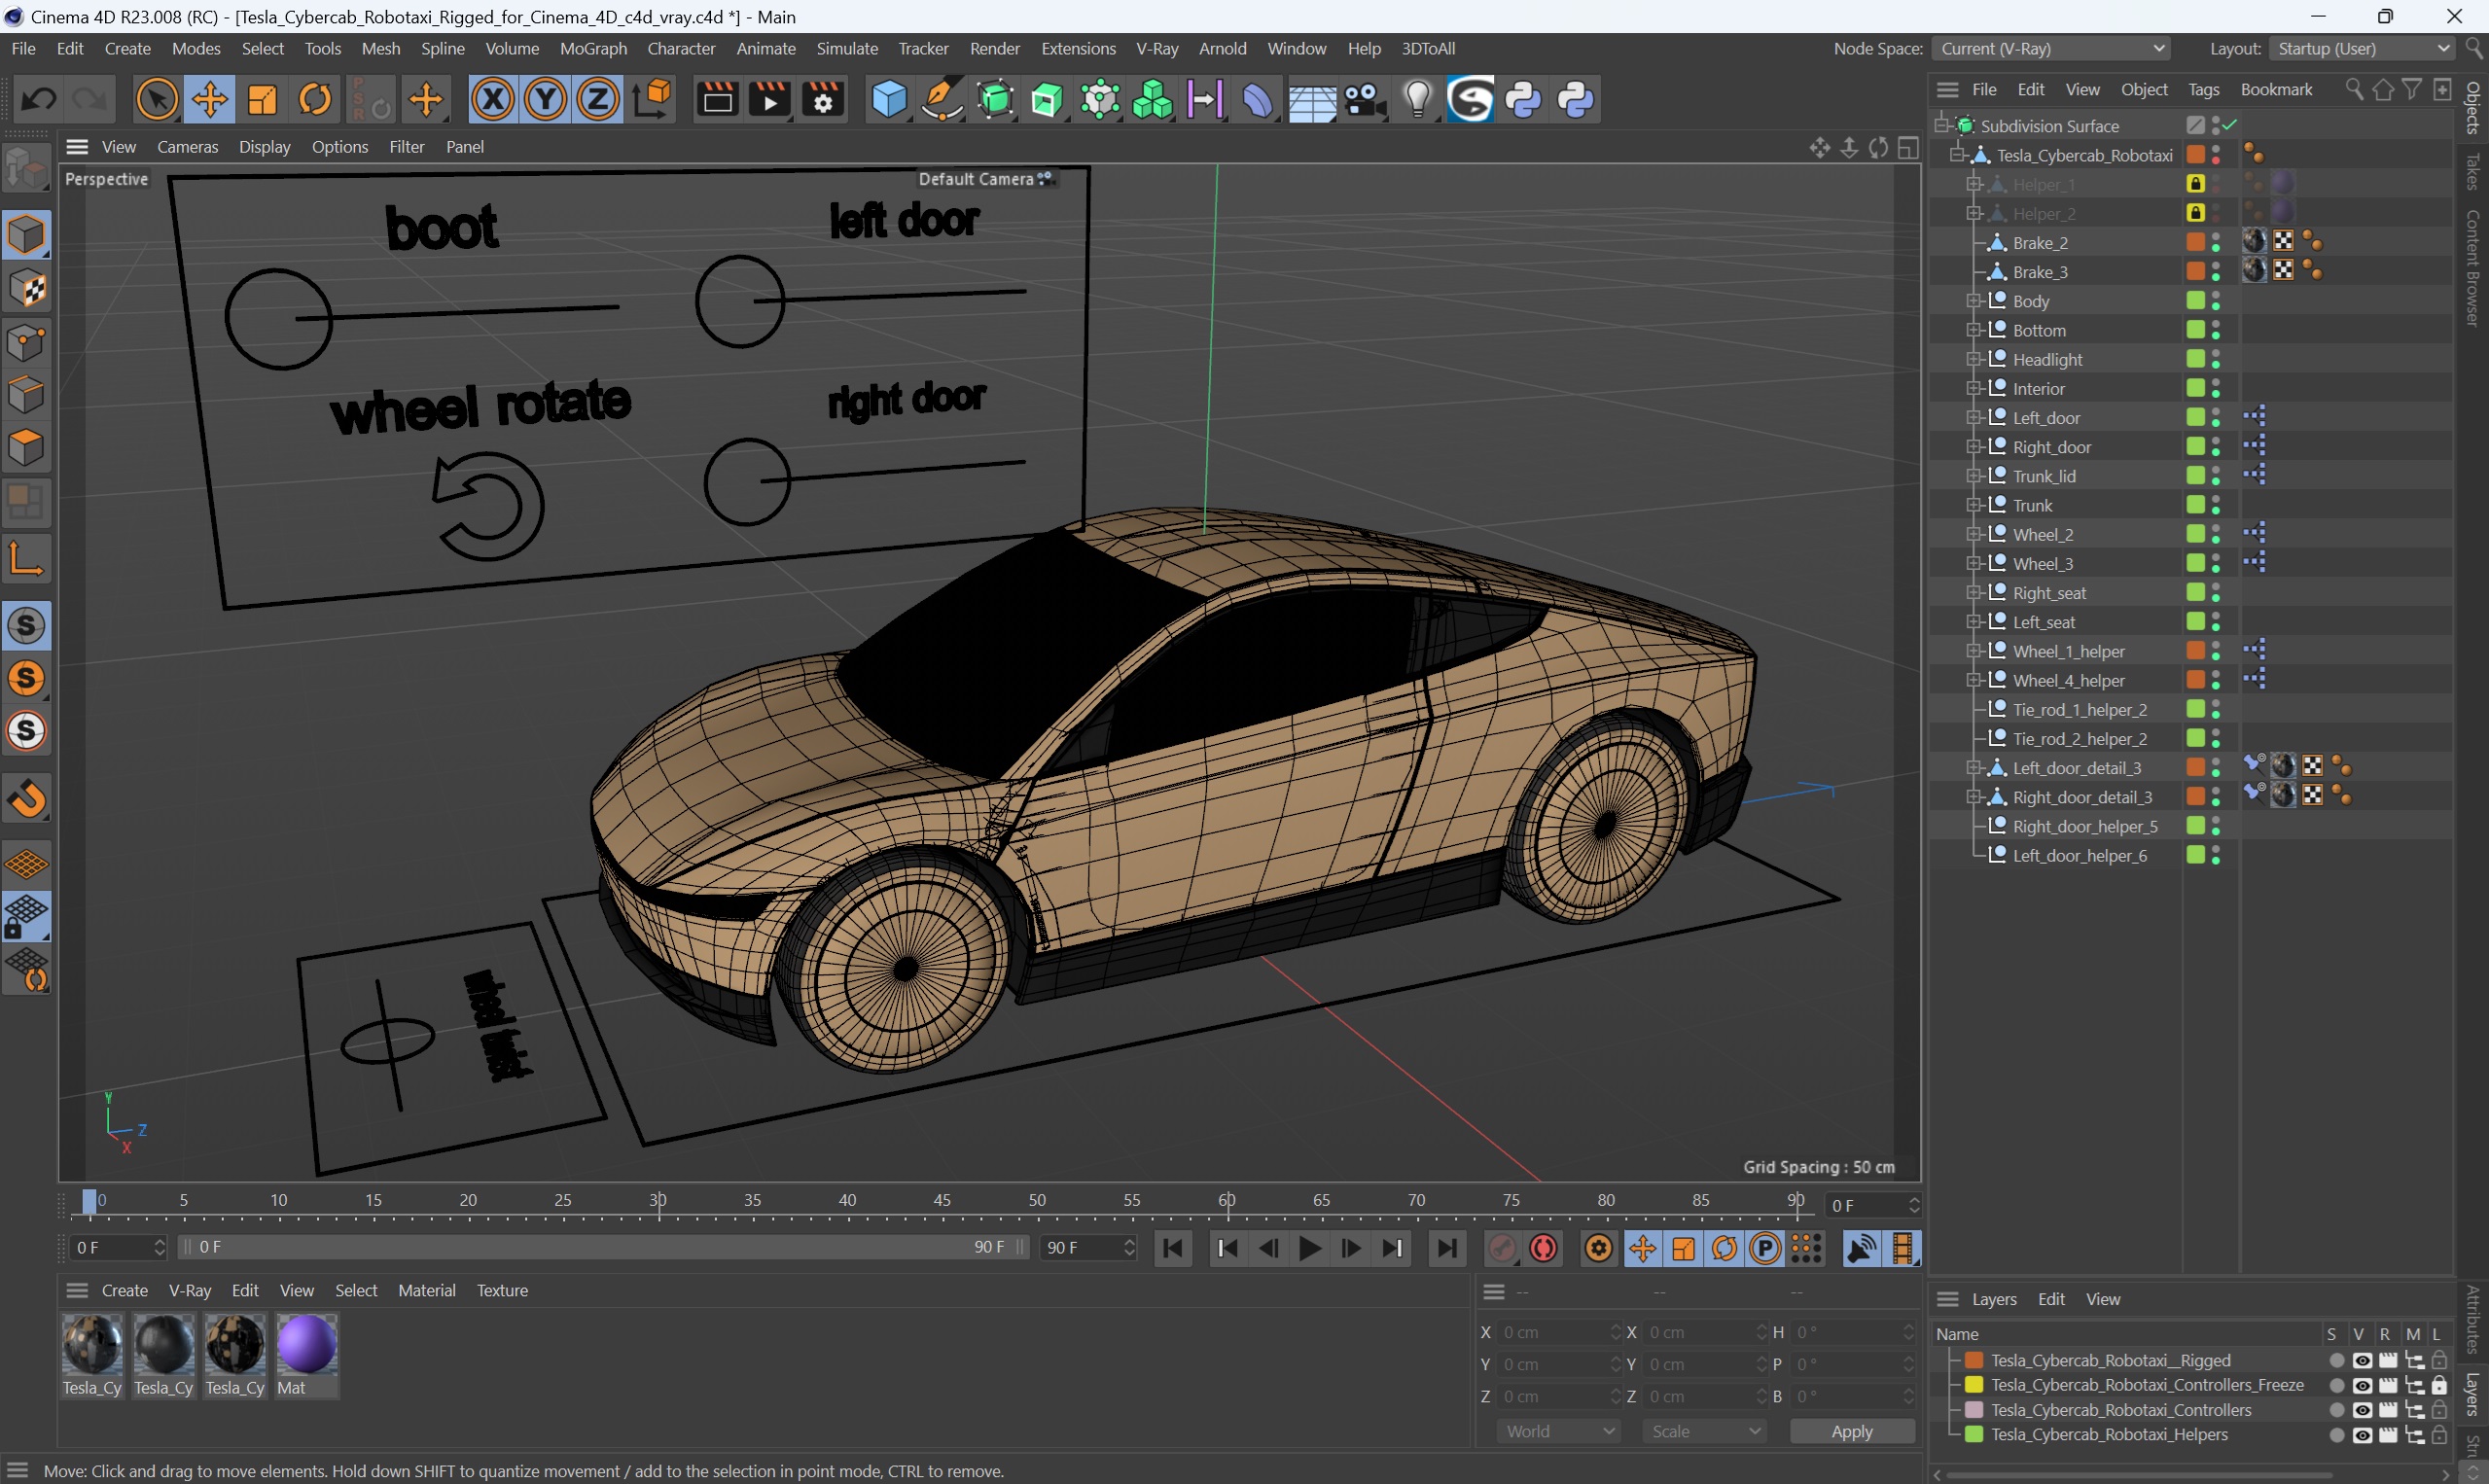Open the Content Browser side tab

(2474, 267)
